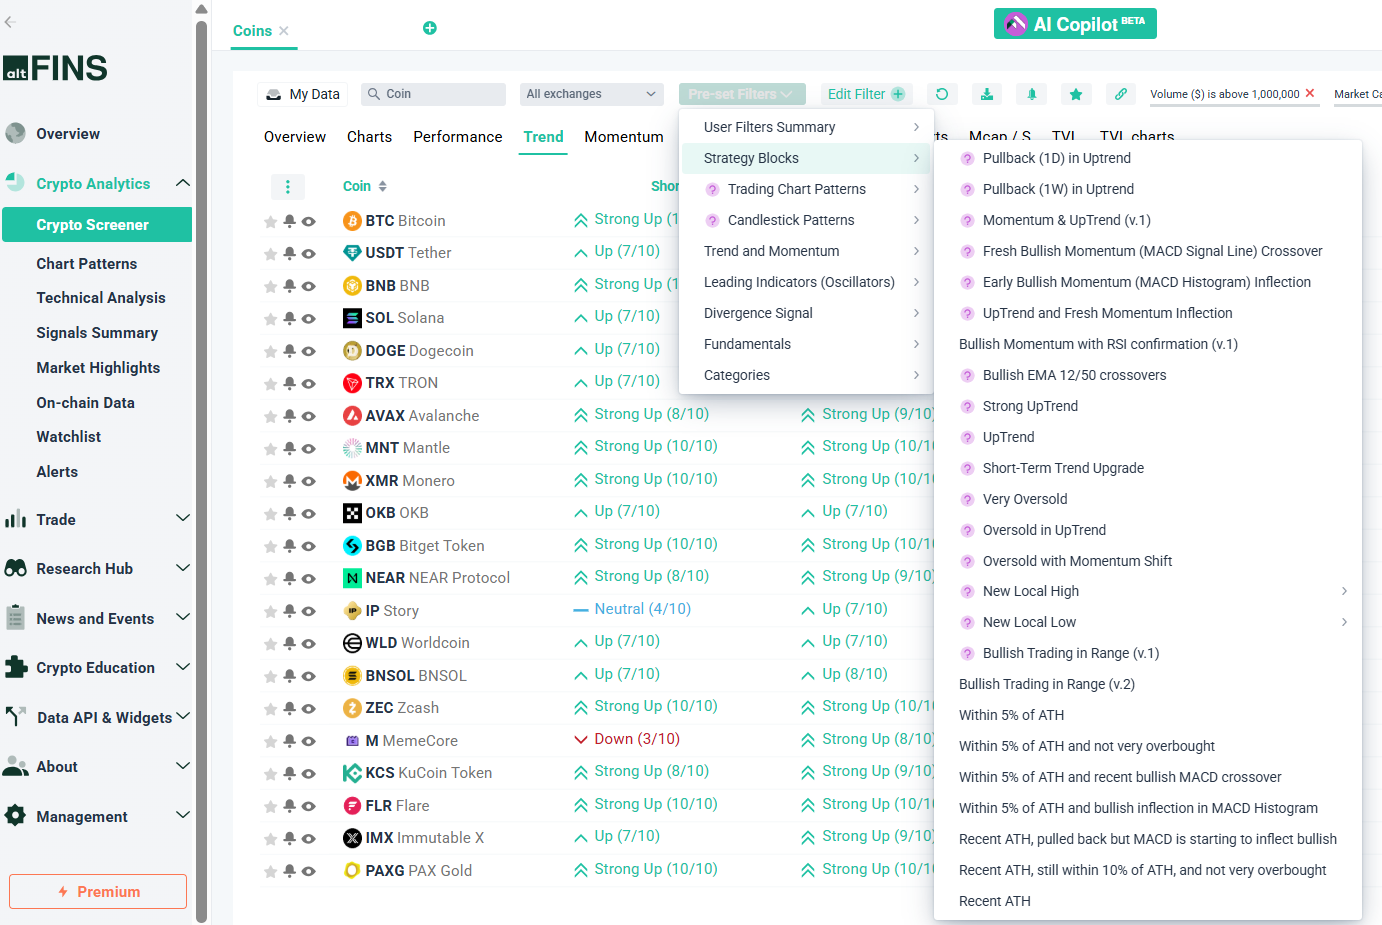The image size is (1382, 925).
Task: Open the All exchanges dropdown
Action: (591, 94)
